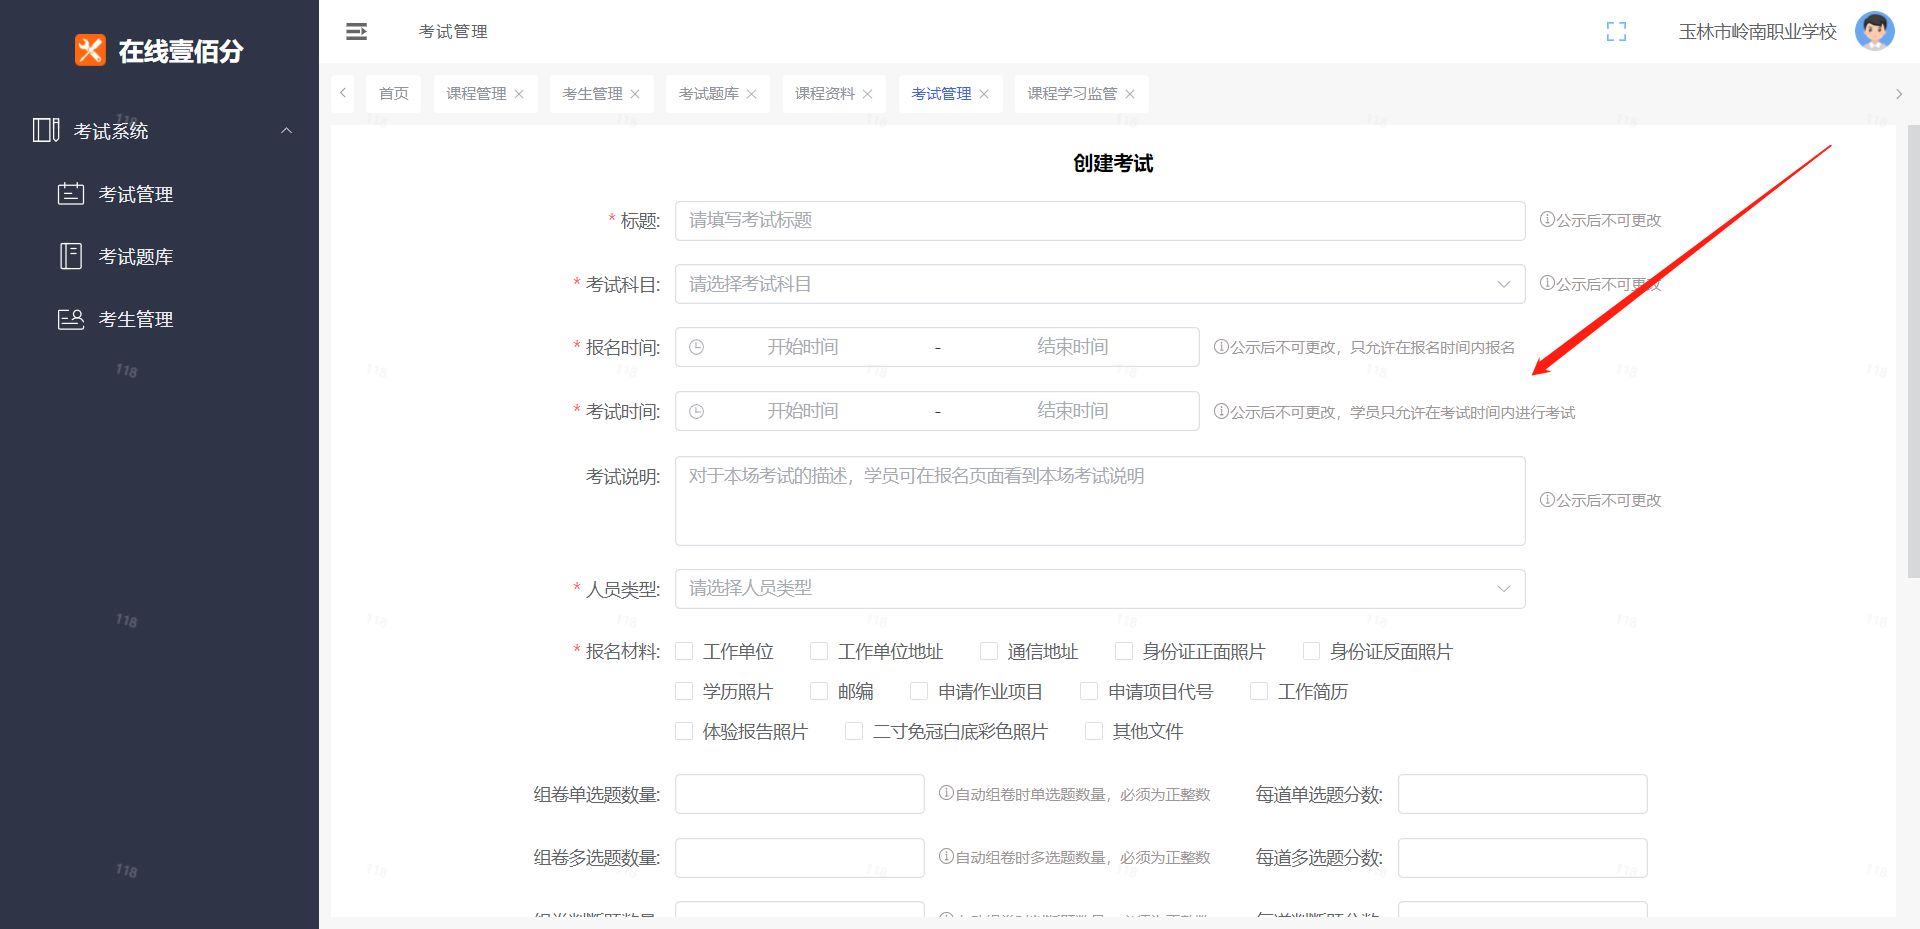Click the 考试管理 calendar icon in sidebar
This screenshot has width=1920, height=929.
pos(71,193)
